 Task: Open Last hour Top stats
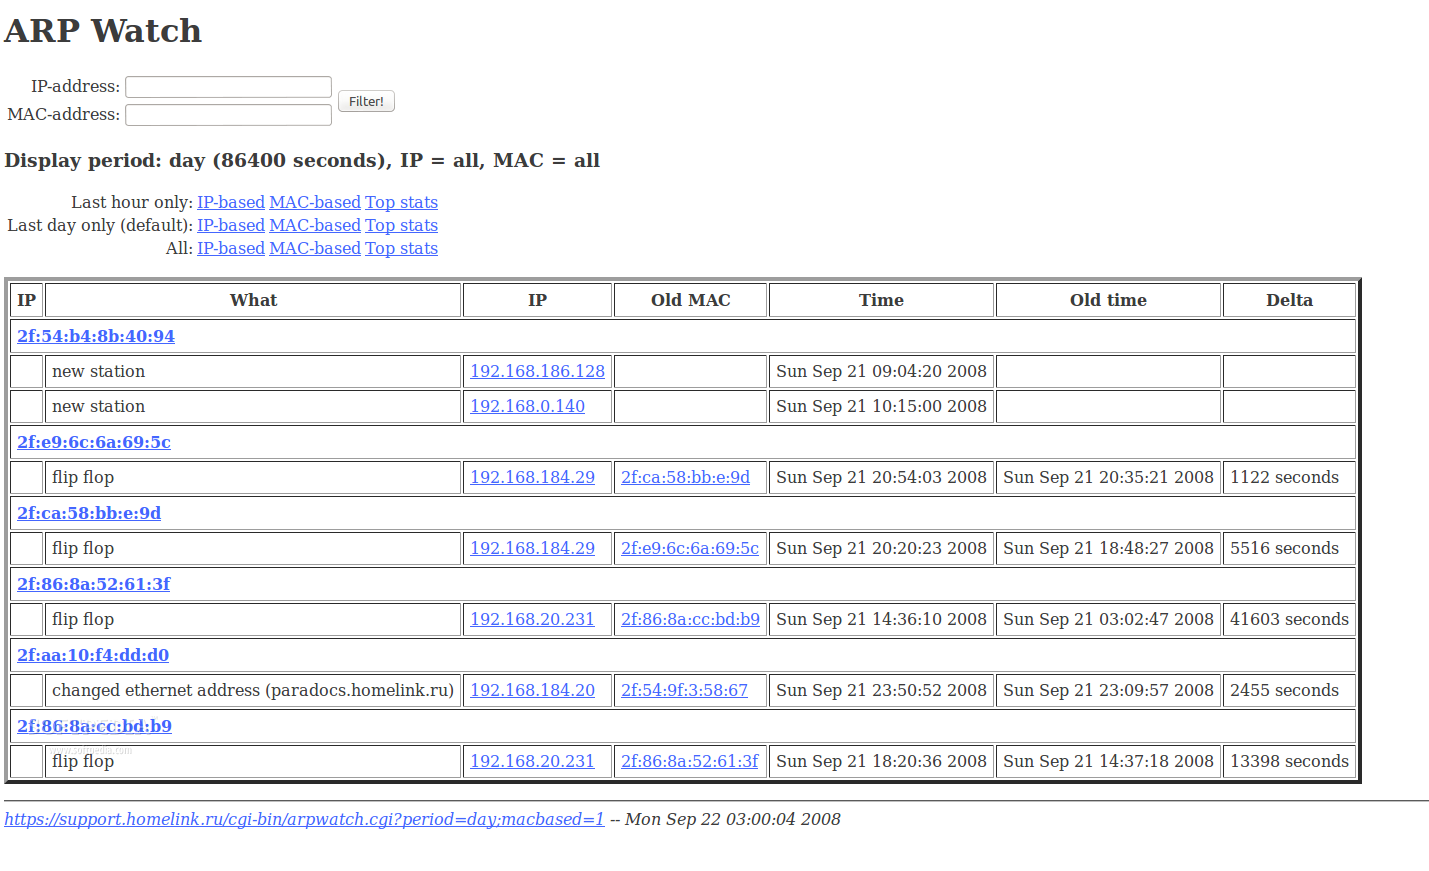click(x=401, y=202)
